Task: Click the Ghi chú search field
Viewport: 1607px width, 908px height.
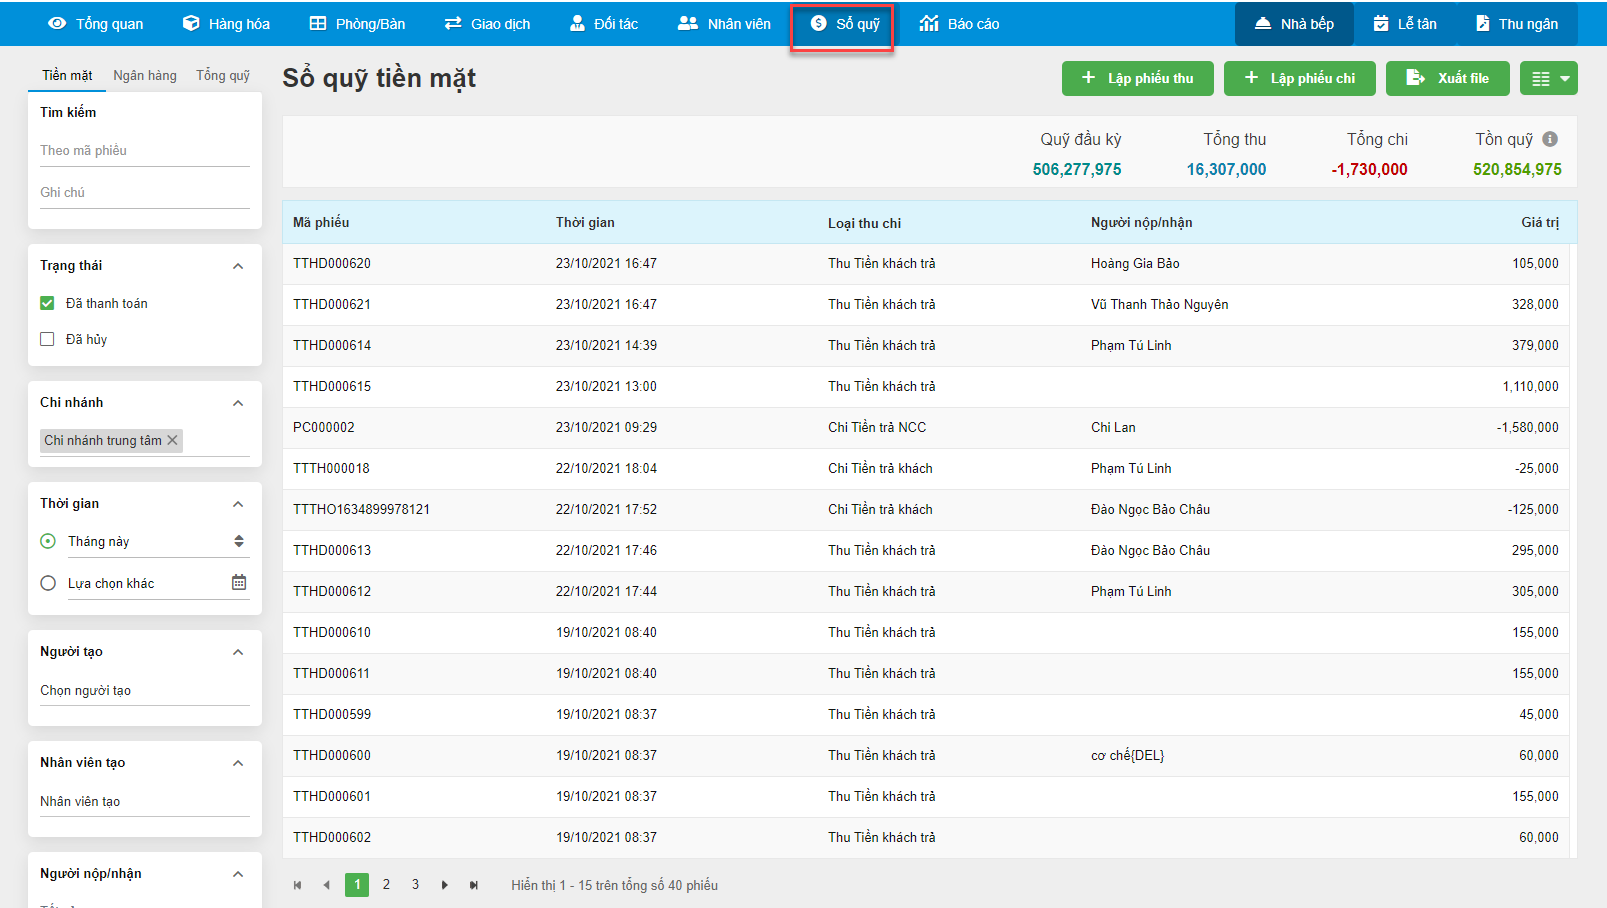Action: (x=145, y=192)
